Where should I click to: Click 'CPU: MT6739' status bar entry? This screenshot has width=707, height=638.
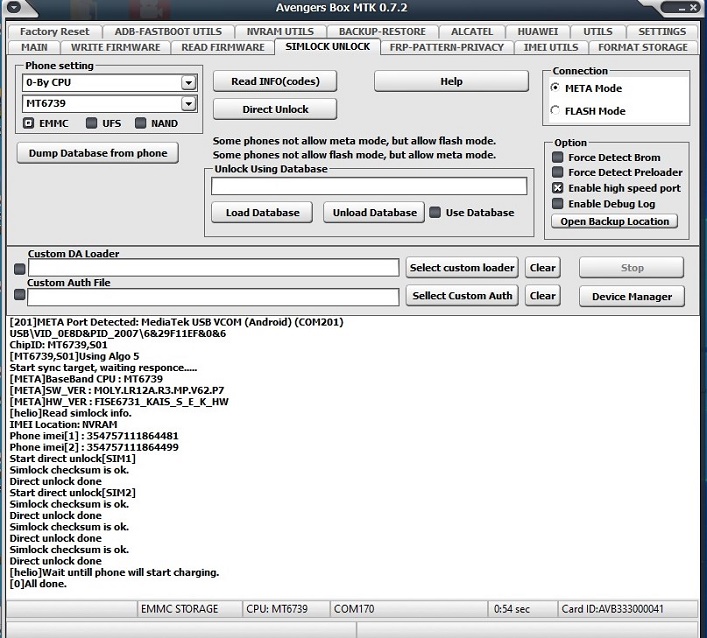pyautogui.click(x=277, y=609)
